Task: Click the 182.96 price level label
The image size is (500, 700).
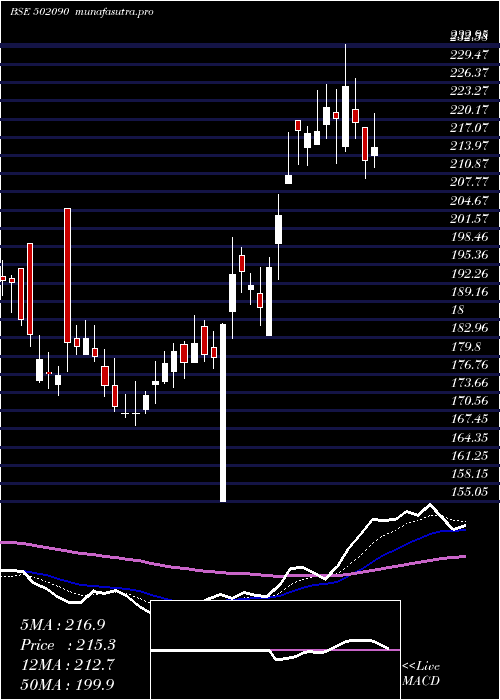Action: 470,329
